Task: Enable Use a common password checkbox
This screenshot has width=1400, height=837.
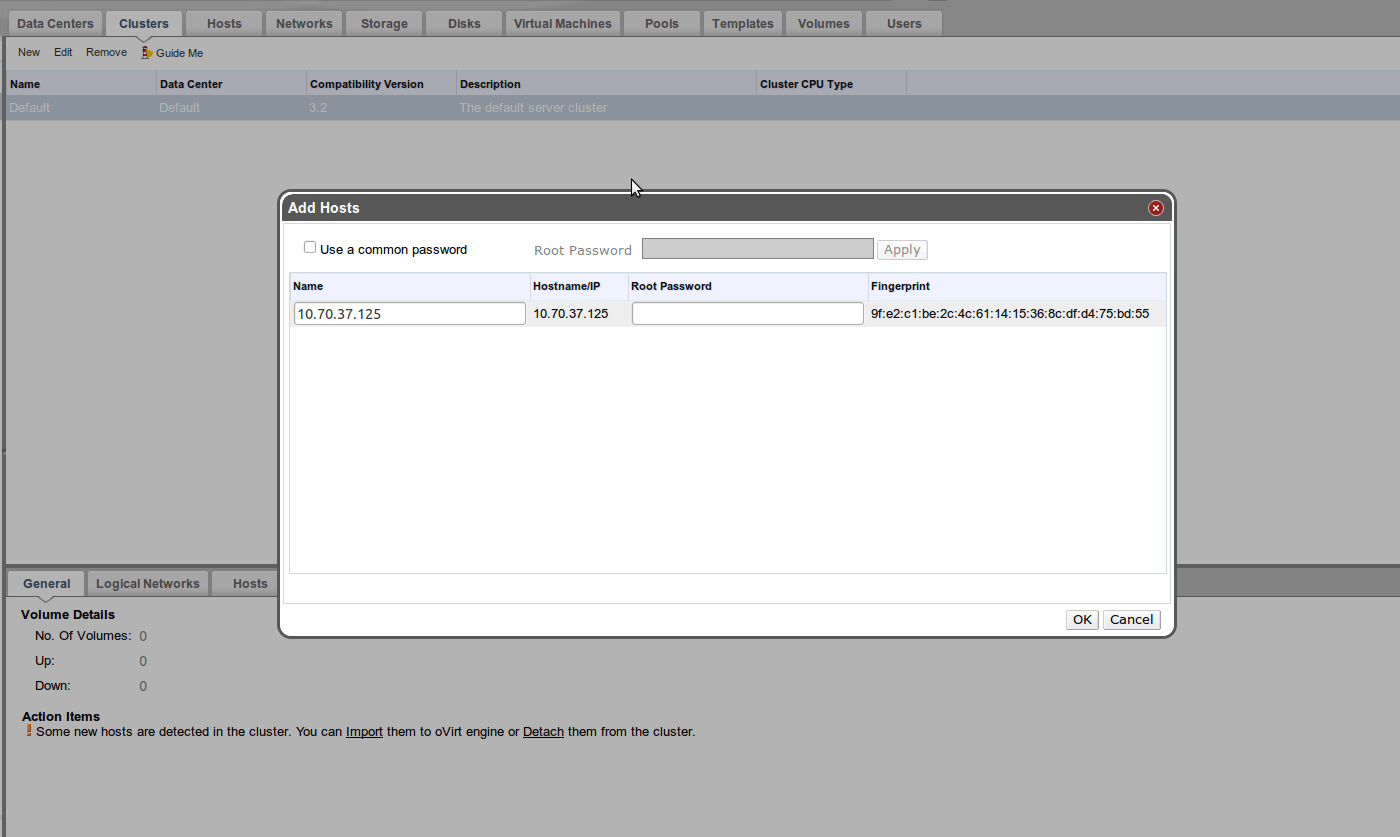Action: coord(310,248)
